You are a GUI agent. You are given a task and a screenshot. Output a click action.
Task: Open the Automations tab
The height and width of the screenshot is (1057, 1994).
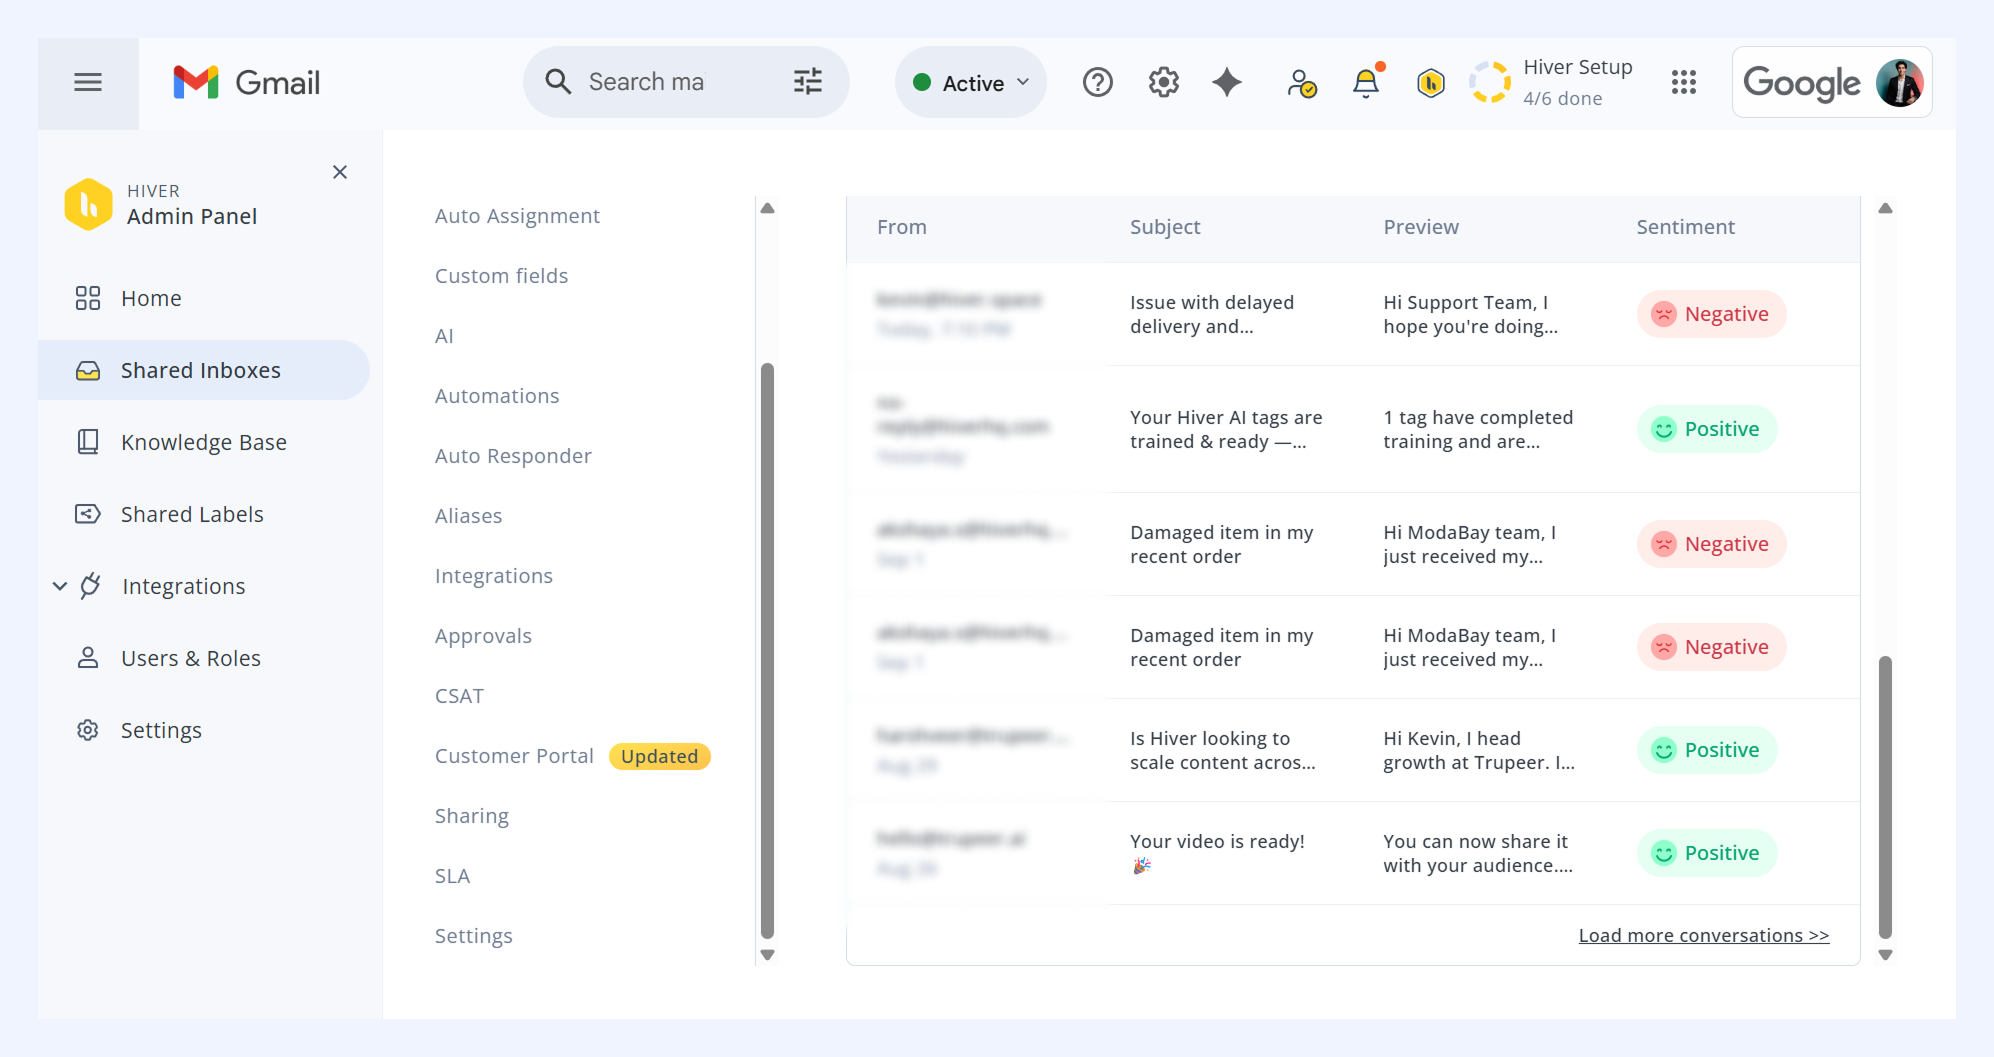pos(497,396)
